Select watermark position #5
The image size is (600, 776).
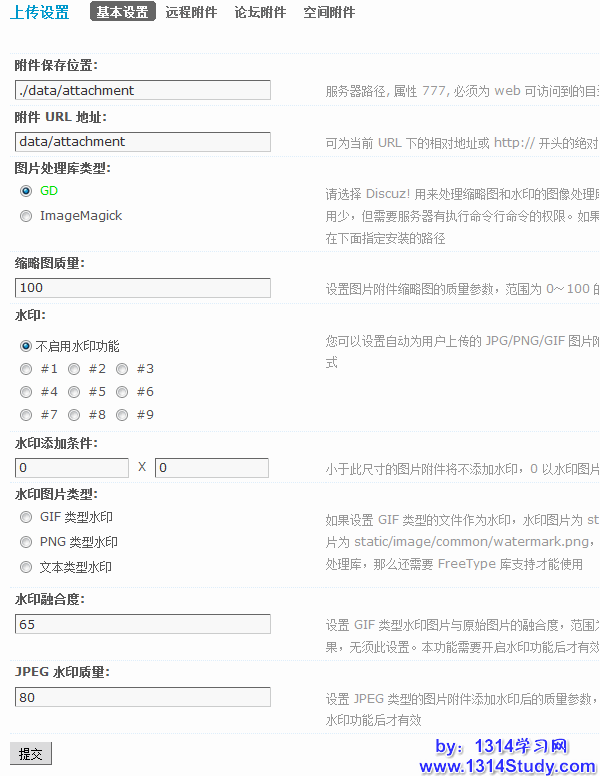point(74,392)
